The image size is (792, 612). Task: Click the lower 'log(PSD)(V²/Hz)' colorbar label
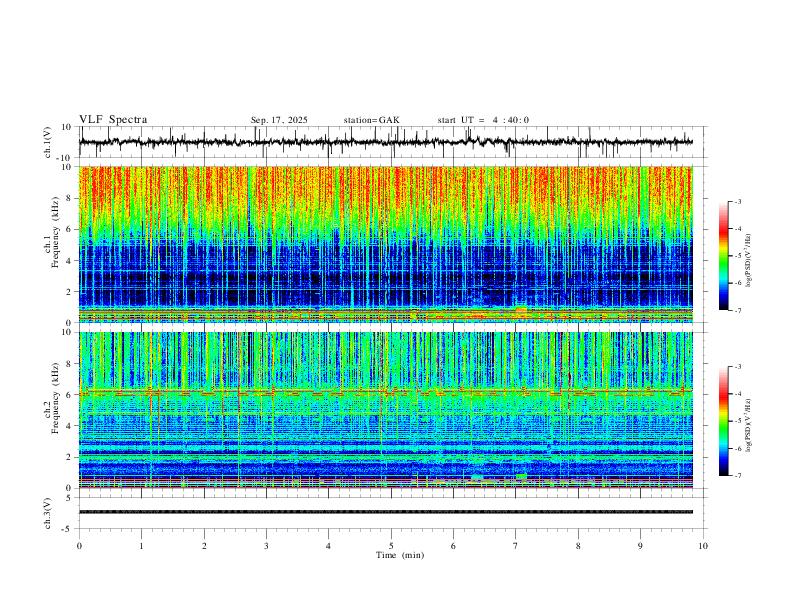748,425
